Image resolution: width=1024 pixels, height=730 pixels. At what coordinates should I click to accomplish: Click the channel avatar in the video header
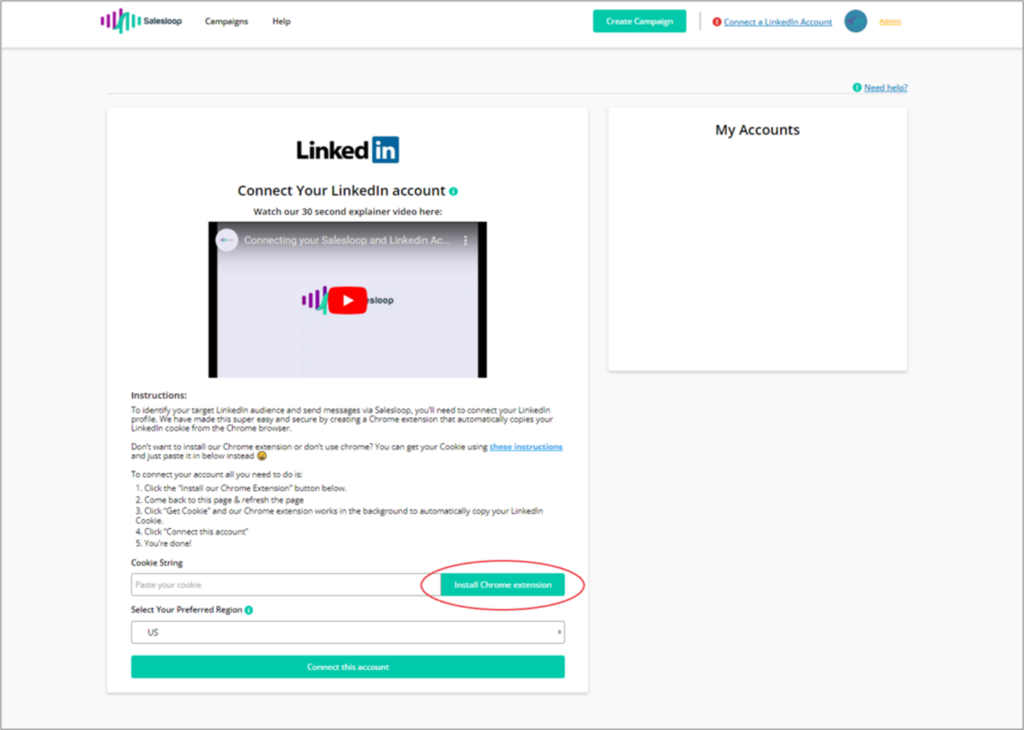227,240
